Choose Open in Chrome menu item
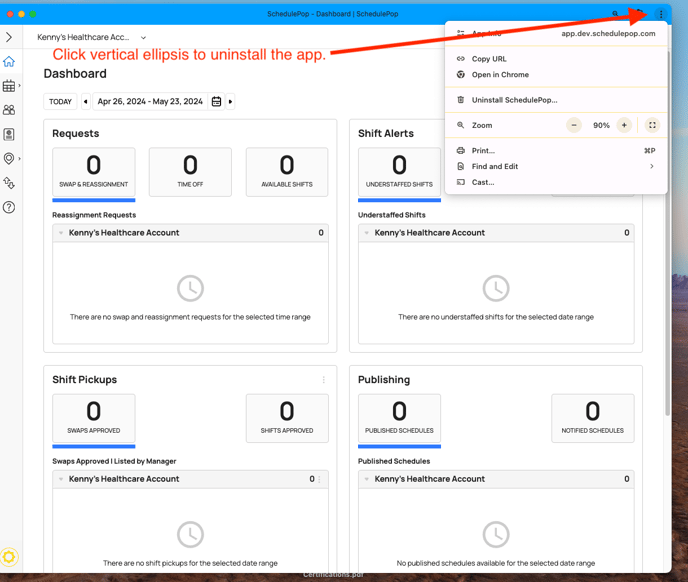The image size is (688, 582). click(556, 75)
